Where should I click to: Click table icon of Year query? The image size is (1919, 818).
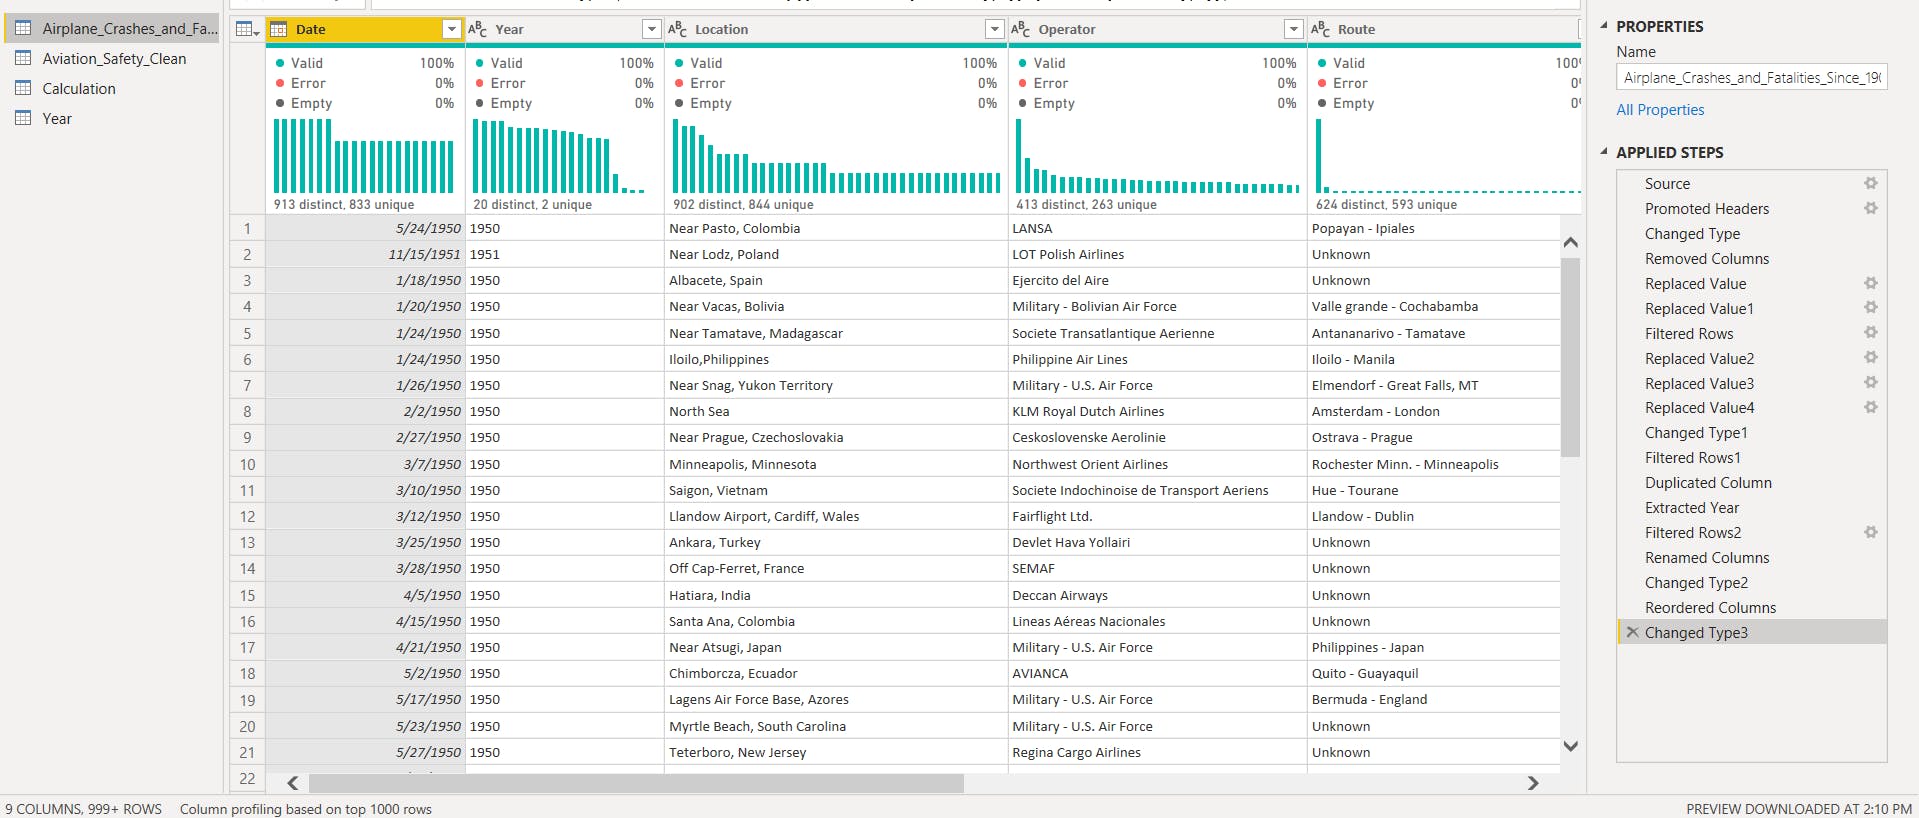click(x=23, y=118)
